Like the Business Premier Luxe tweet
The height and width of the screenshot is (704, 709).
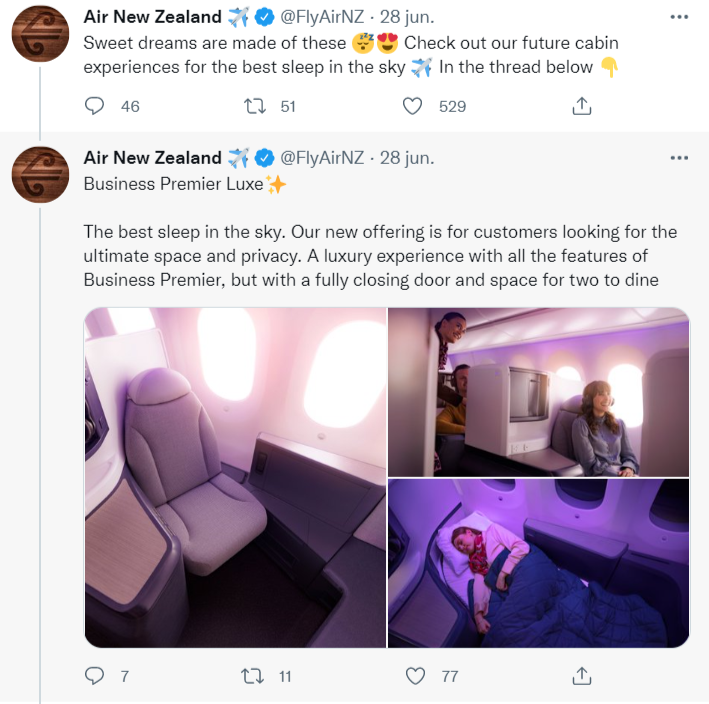tap(416, 677)
